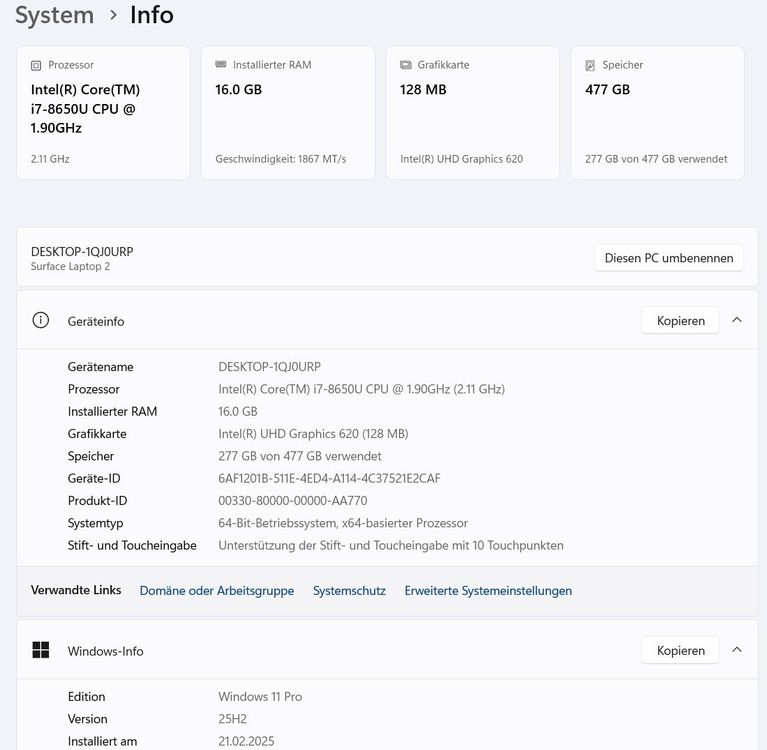The height and width of the screenshot is (750, 767).
Task: Open the Grafikkarte 128 MB card
Action: click(473, 113)
